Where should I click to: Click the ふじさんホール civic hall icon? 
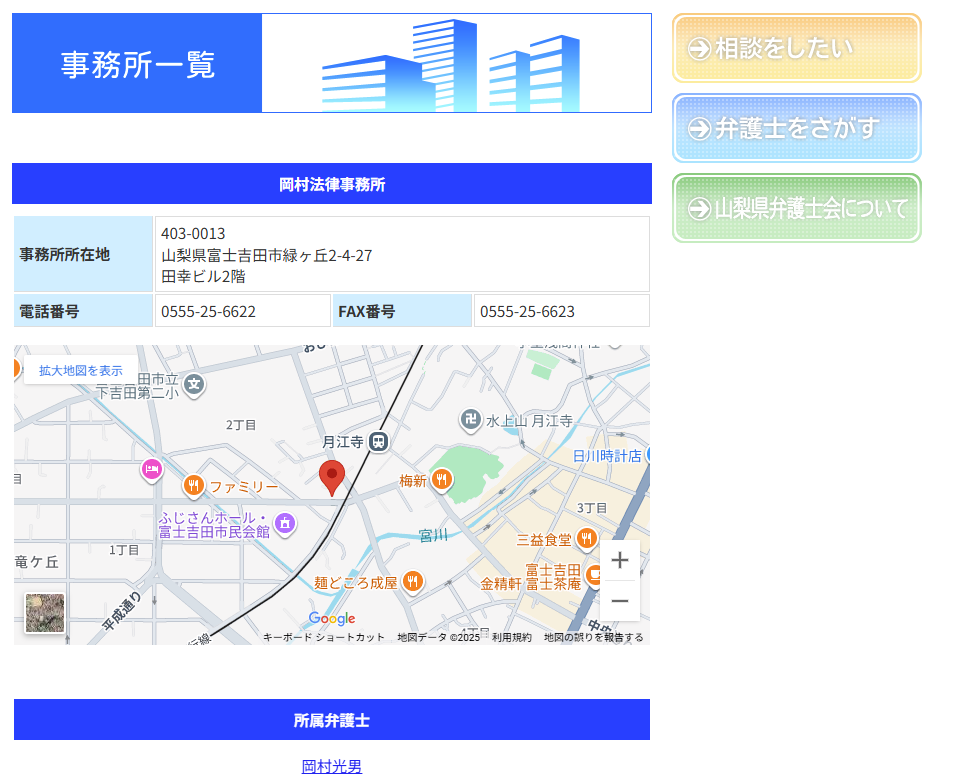(285, 522)
